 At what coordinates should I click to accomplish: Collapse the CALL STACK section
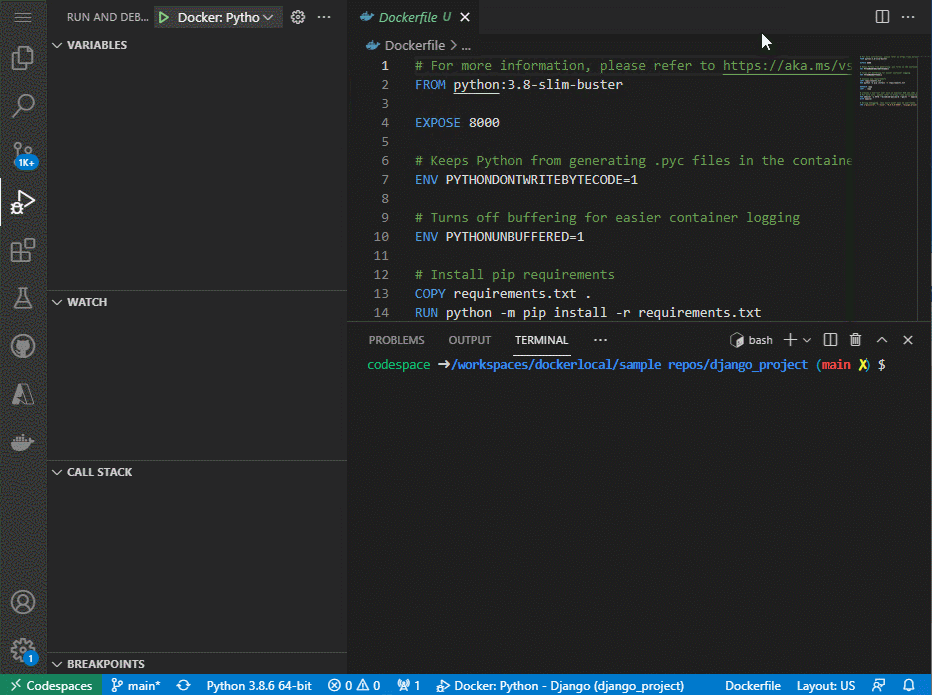[93, 472]
